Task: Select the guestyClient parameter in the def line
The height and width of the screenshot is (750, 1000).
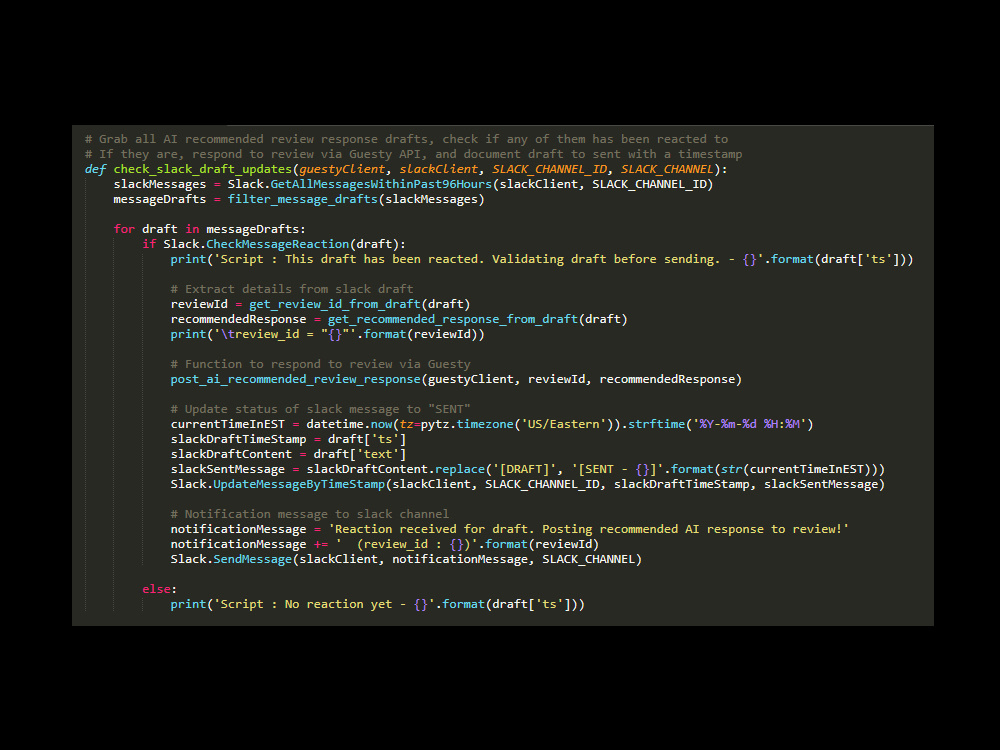Action: pos(342,169)
